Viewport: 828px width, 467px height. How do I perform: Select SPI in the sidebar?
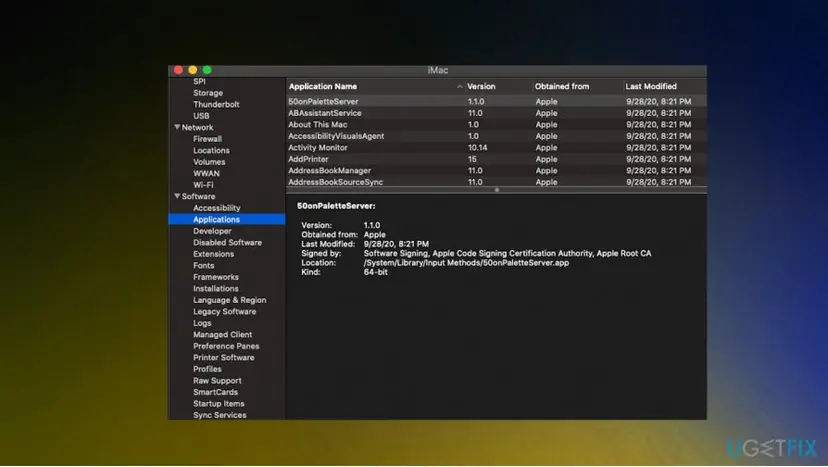click(x=199, y=81)
